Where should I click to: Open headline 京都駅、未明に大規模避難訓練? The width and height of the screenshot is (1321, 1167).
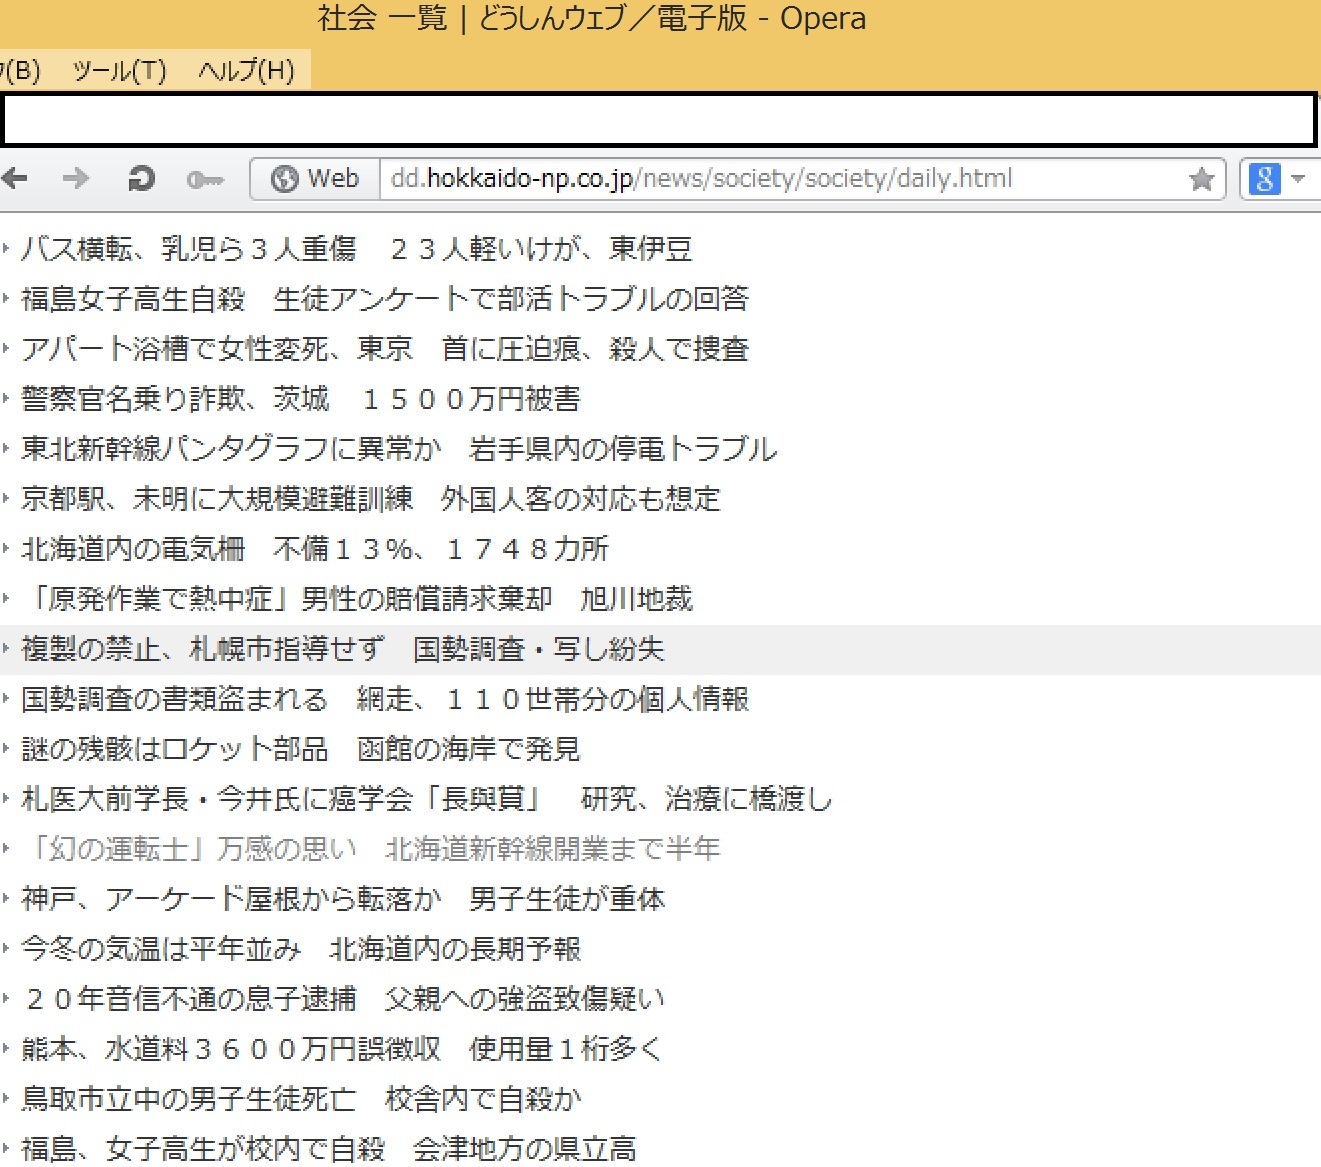(x=371, y=499)
